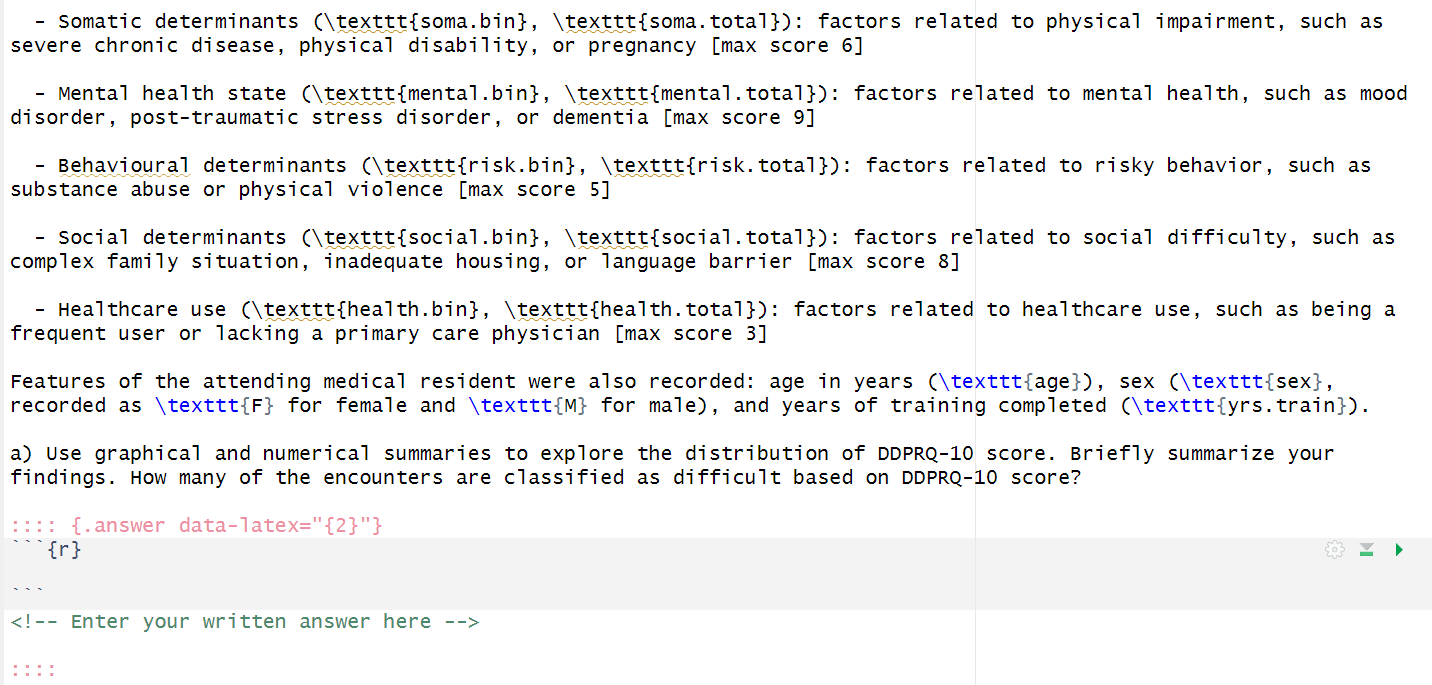Screen dimensions: 1432x685
Task: Open the chunk options gear icon
Action: click(x=1334, y=549)
